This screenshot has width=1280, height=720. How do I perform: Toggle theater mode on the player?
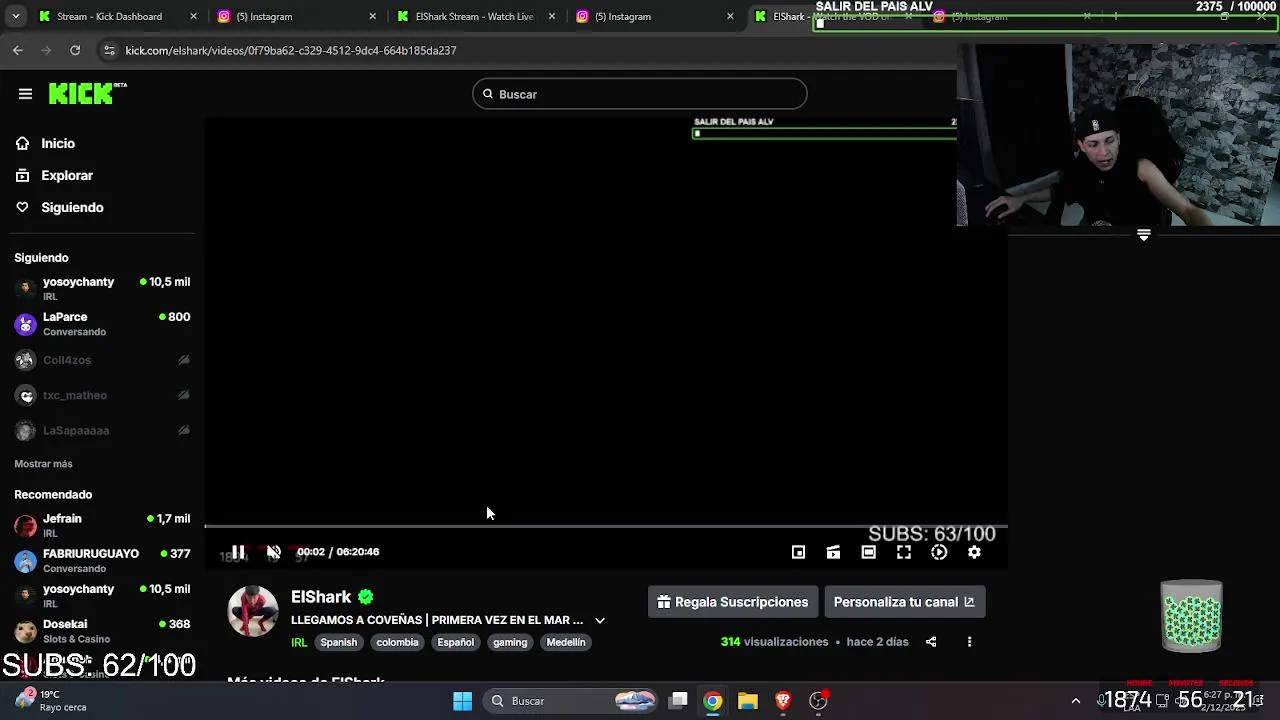point(868,552)
